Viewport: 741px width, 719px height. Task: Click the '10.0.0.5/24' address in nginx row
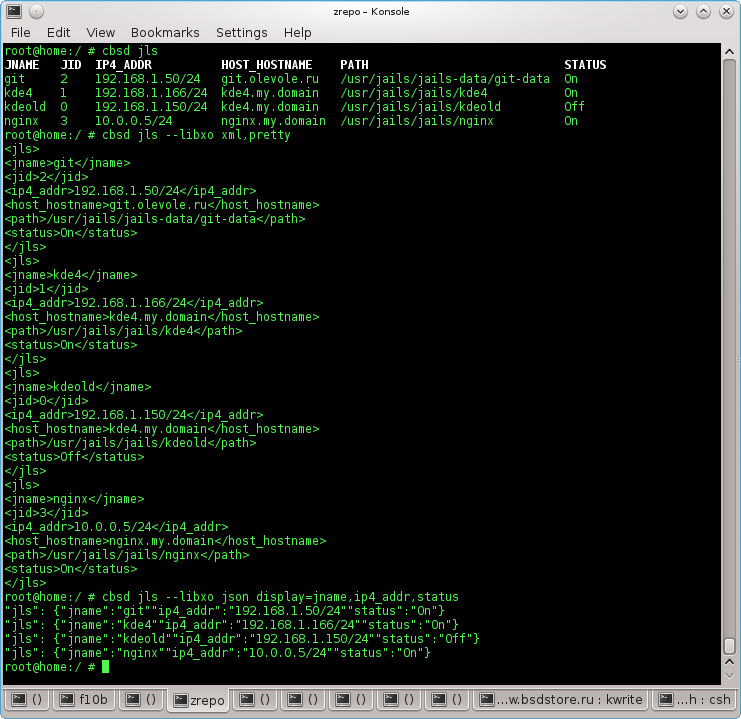pos(133,121)
